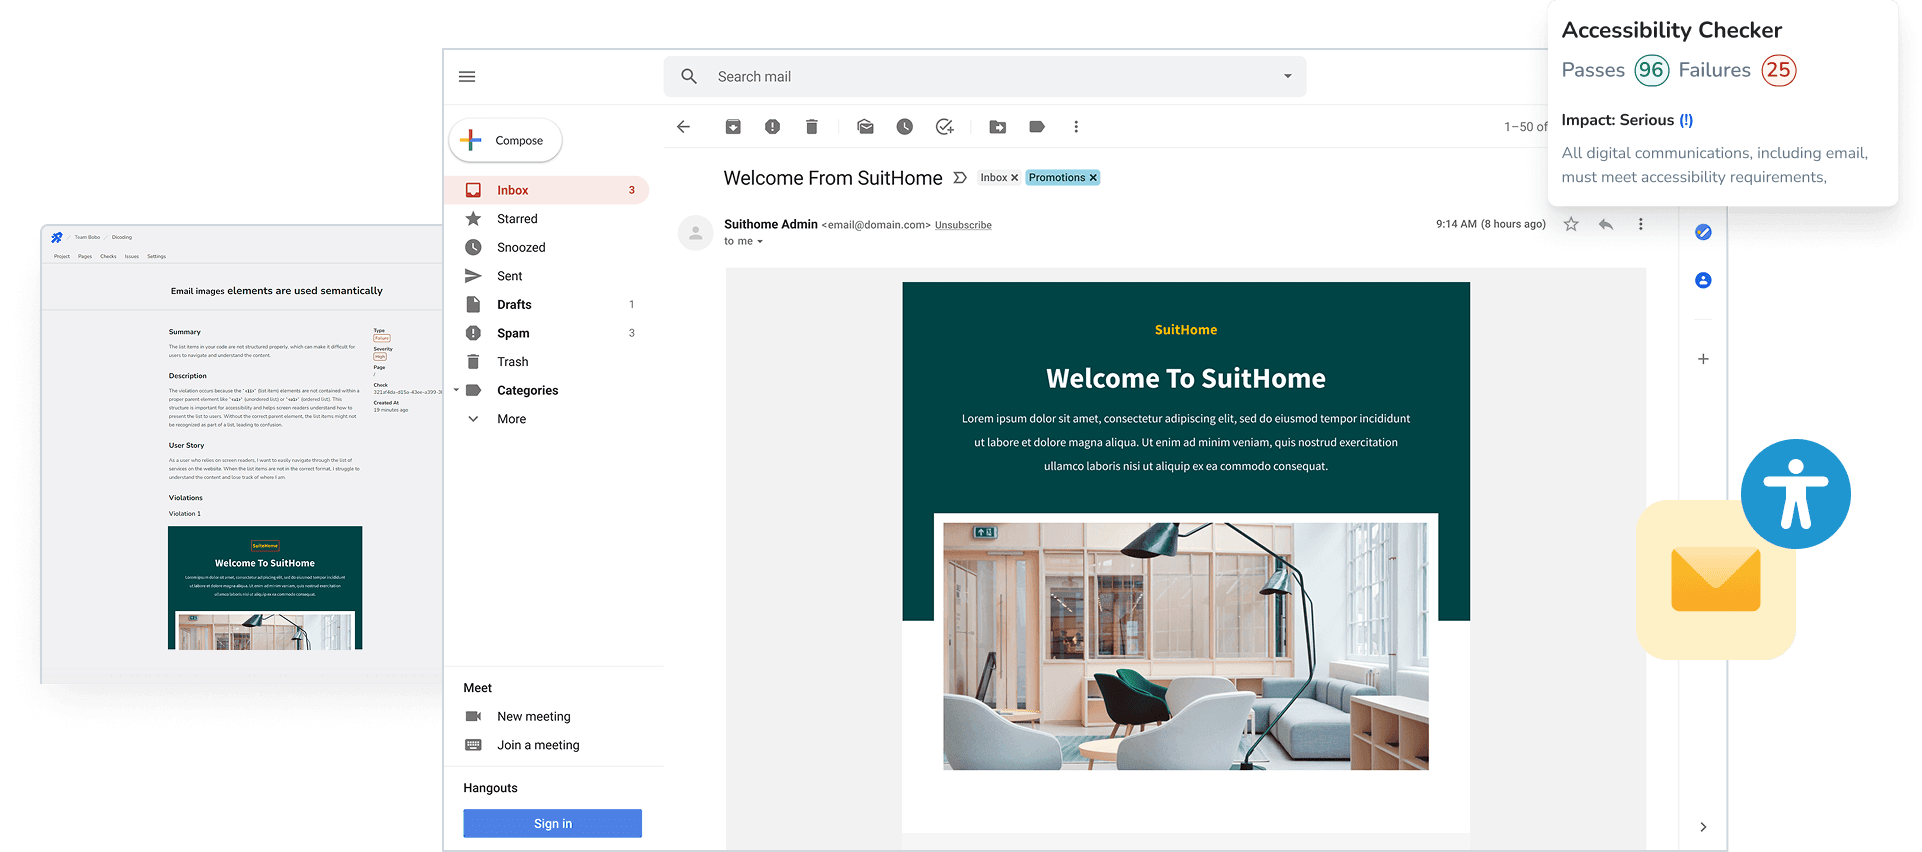This screenshot has height=852, width=1922.
Task: Switch to Pages tab in background window
Action: point(85,257)
